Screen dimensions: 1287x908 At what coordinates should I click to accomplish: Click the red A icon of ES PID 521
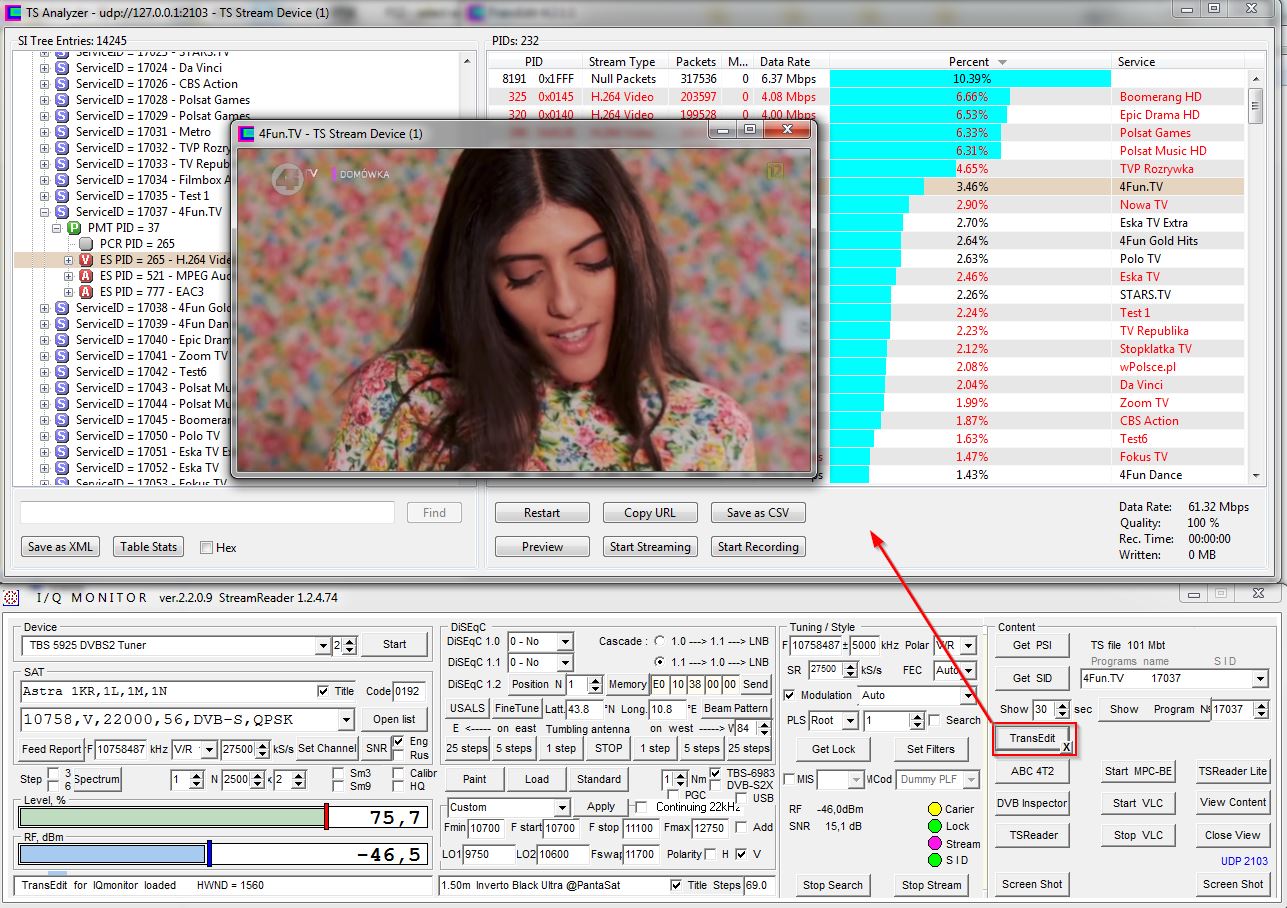(86, 276)
